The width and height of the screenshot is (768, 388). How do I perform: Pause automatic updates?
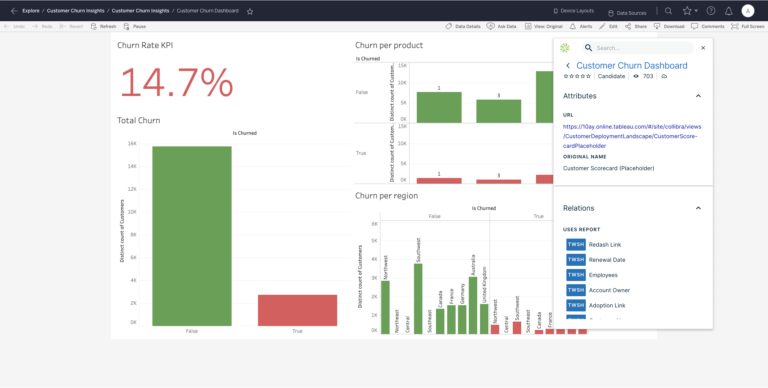135,26
